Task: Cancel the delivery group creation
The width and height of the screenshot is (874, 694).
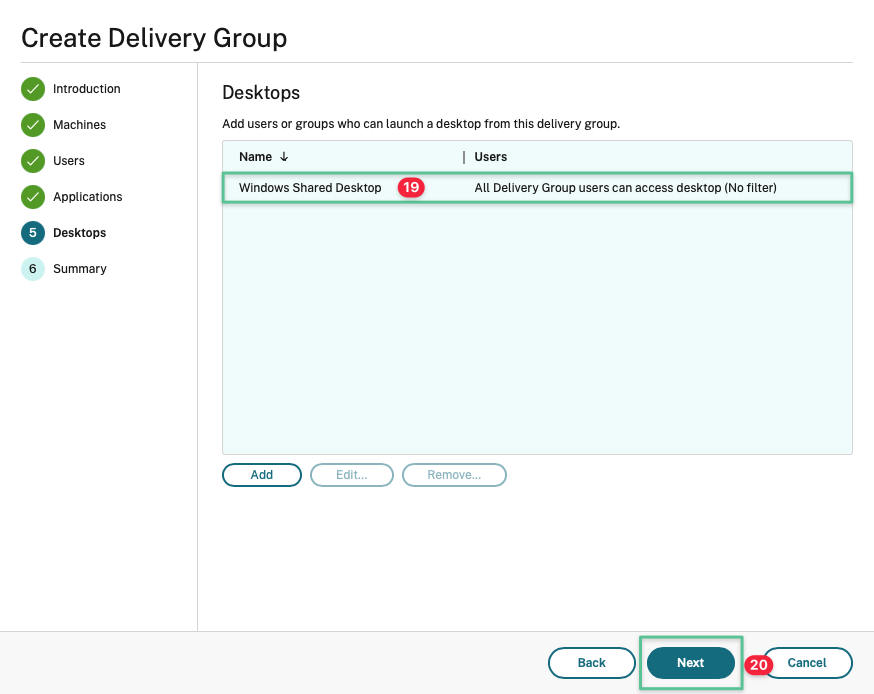Action: (x=807, y=663)
